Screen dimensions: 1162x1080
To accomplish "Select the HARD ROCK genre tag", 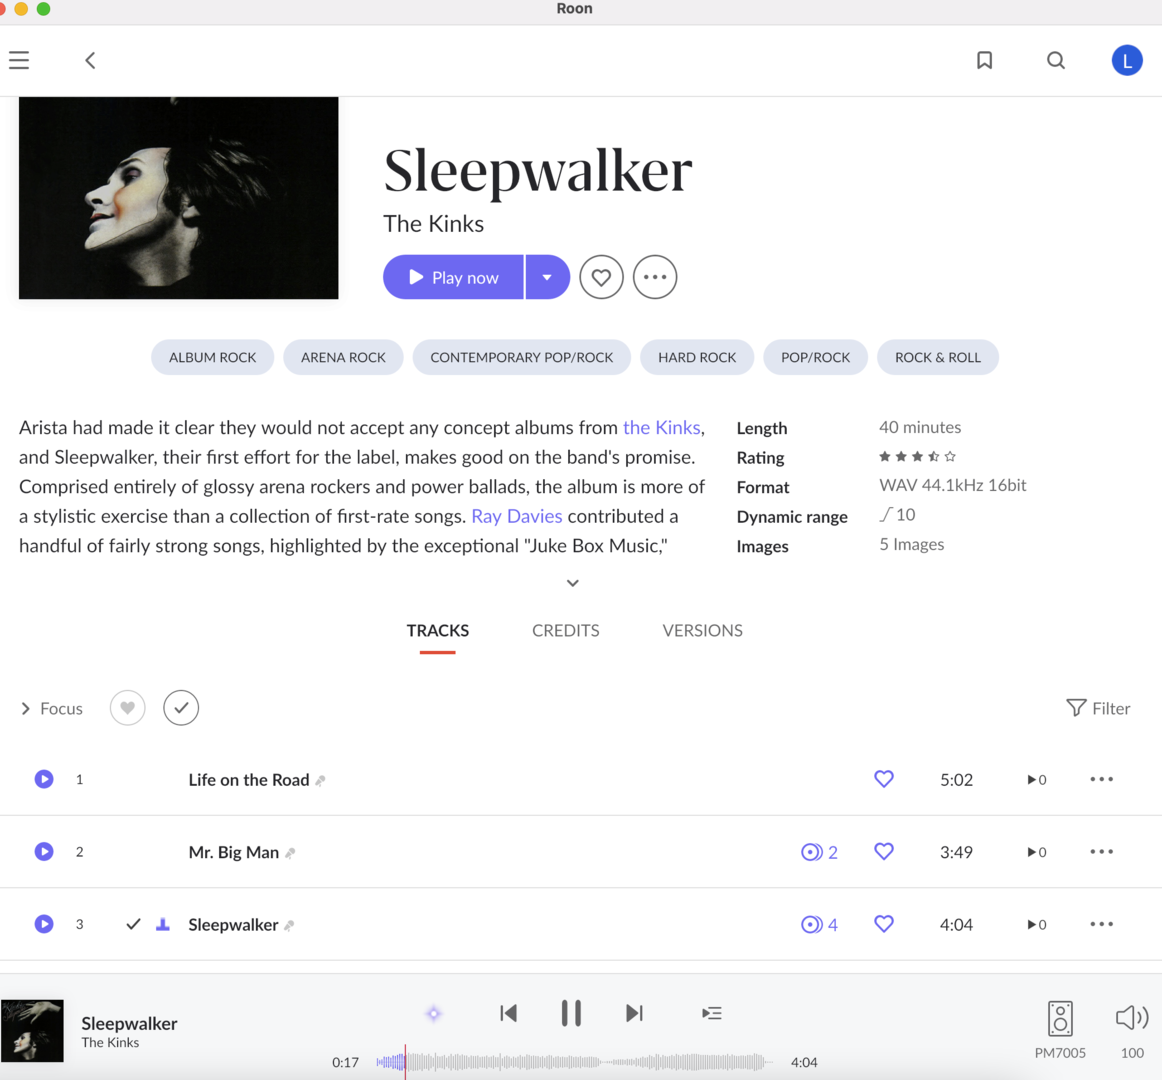I will pos(697,357).
